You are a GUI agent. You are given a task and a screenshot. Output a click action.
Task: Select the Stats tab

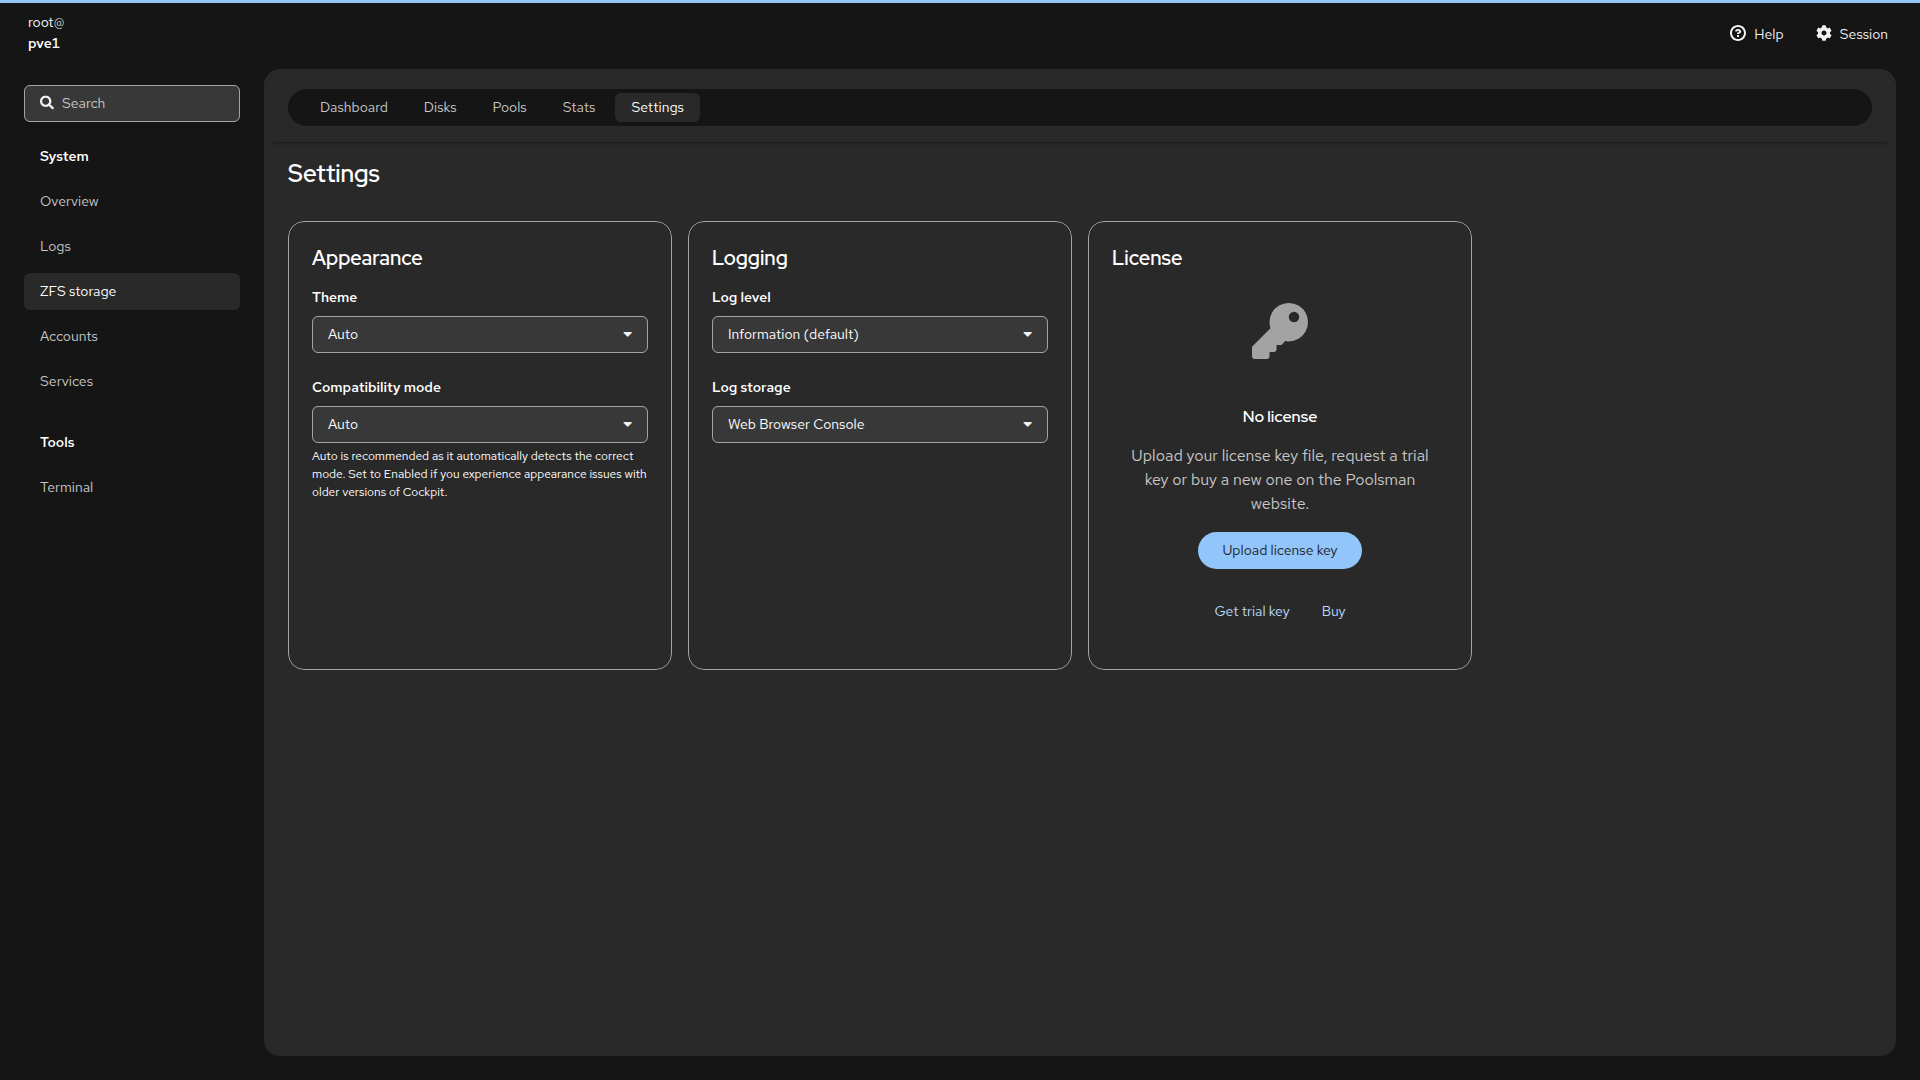coord(578,108)
